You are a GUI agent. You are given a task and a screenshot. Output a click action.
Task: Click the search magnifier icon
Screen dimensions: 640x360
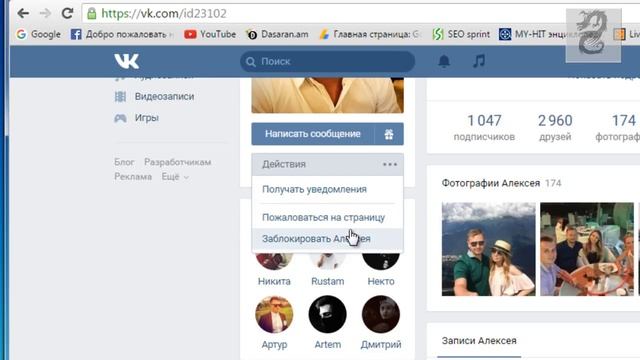pos(251,62)
